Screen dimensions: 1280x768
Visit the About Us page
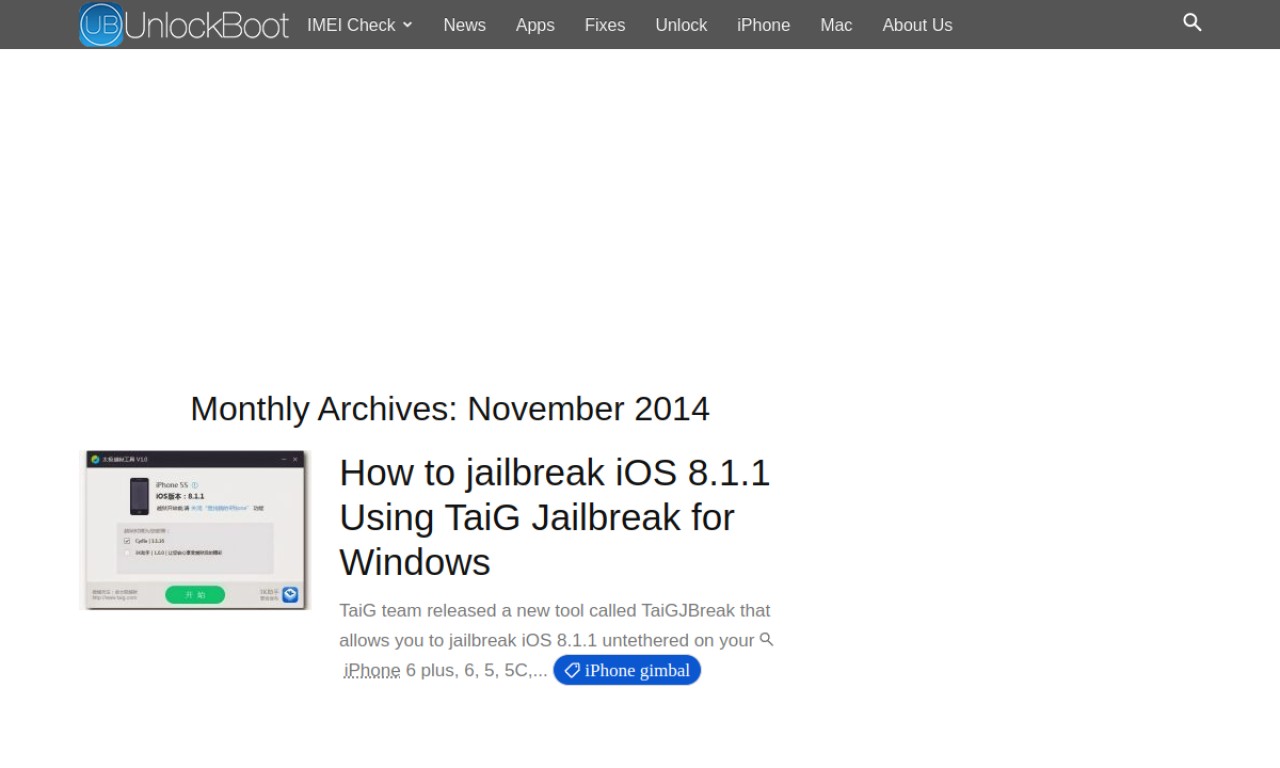pos(917,25)
